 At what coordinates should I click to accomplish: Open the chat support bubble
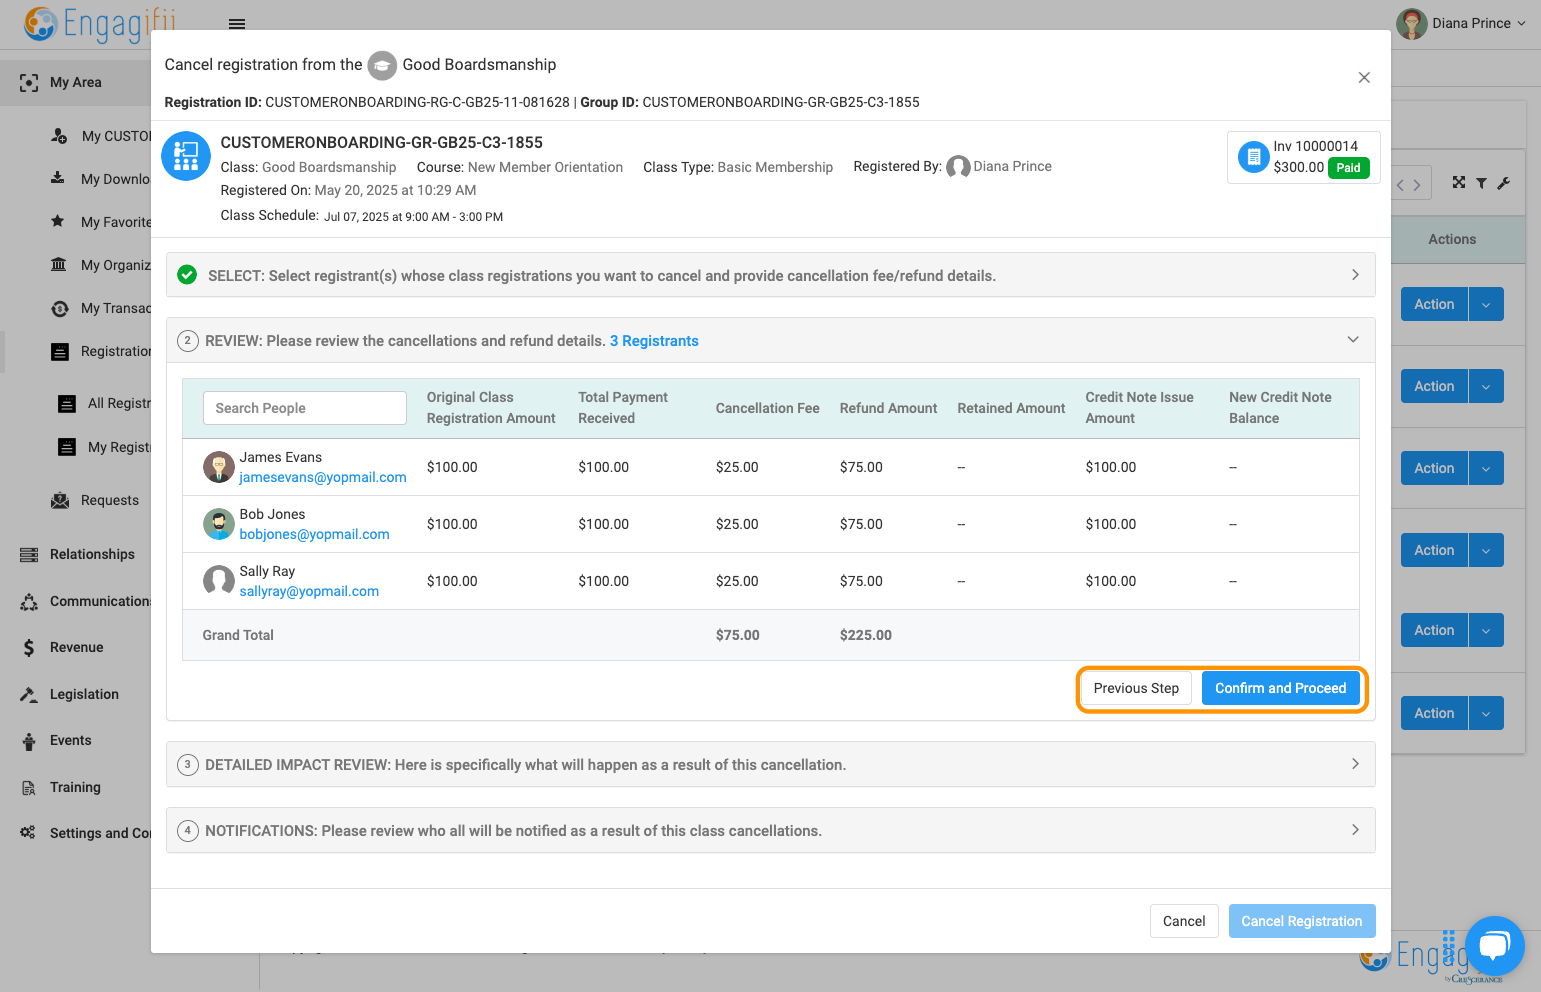(1494, 945)
